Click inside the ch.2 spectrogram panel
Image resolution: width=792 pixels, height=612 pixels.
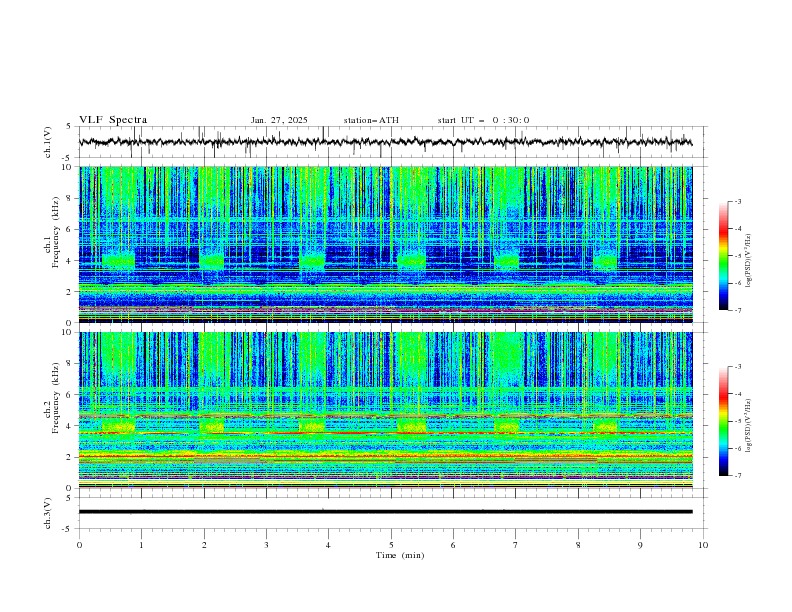pos(385,410)
